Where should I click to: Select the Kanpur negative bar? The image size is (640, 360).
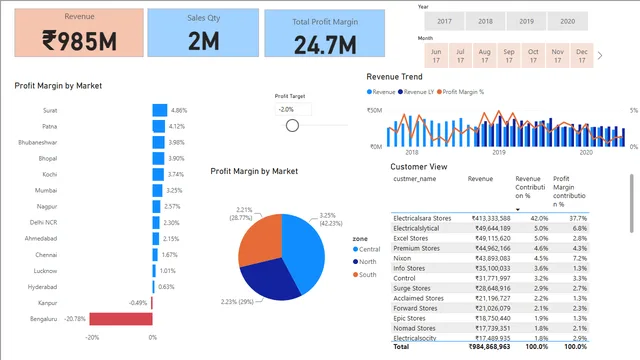[152, 303]
